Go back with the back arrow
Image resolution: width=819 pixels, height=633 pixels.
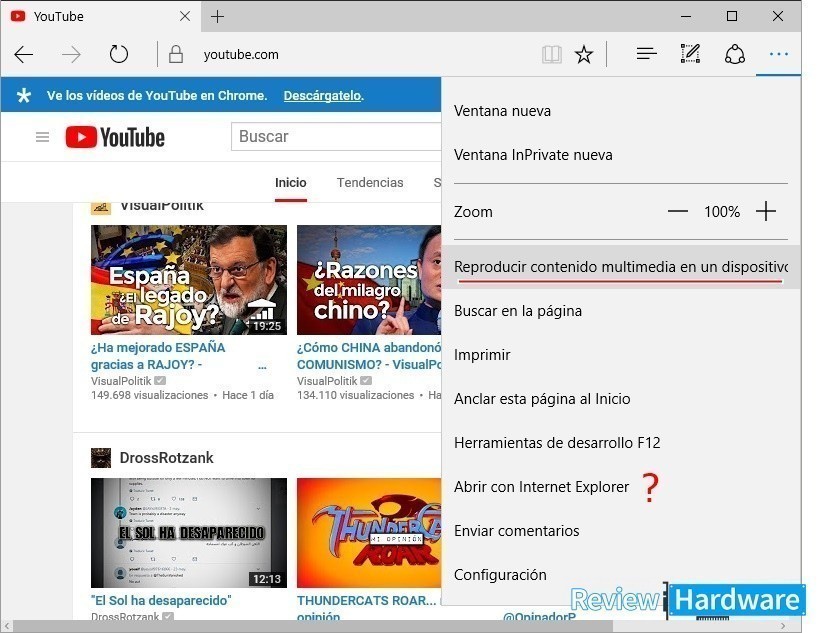point(24,54)
